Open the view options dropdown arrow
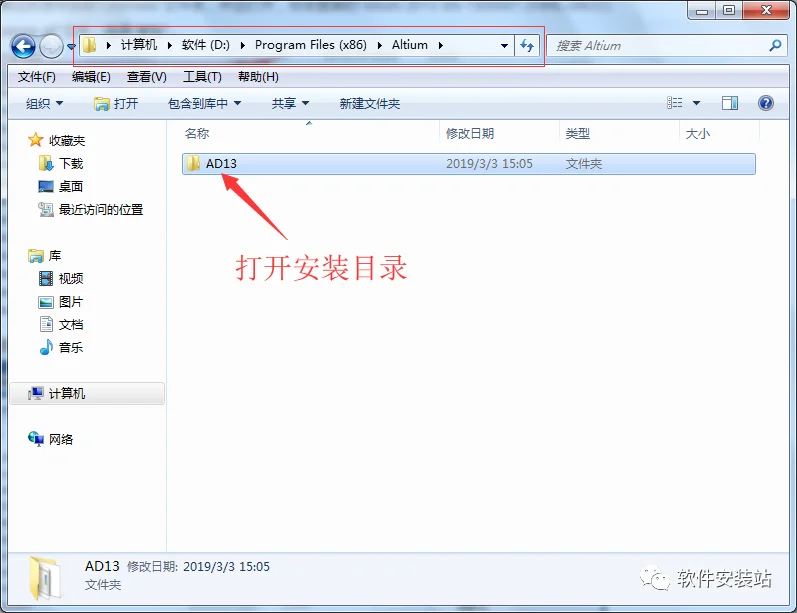 pyautogui.click(x=696, y=103)
